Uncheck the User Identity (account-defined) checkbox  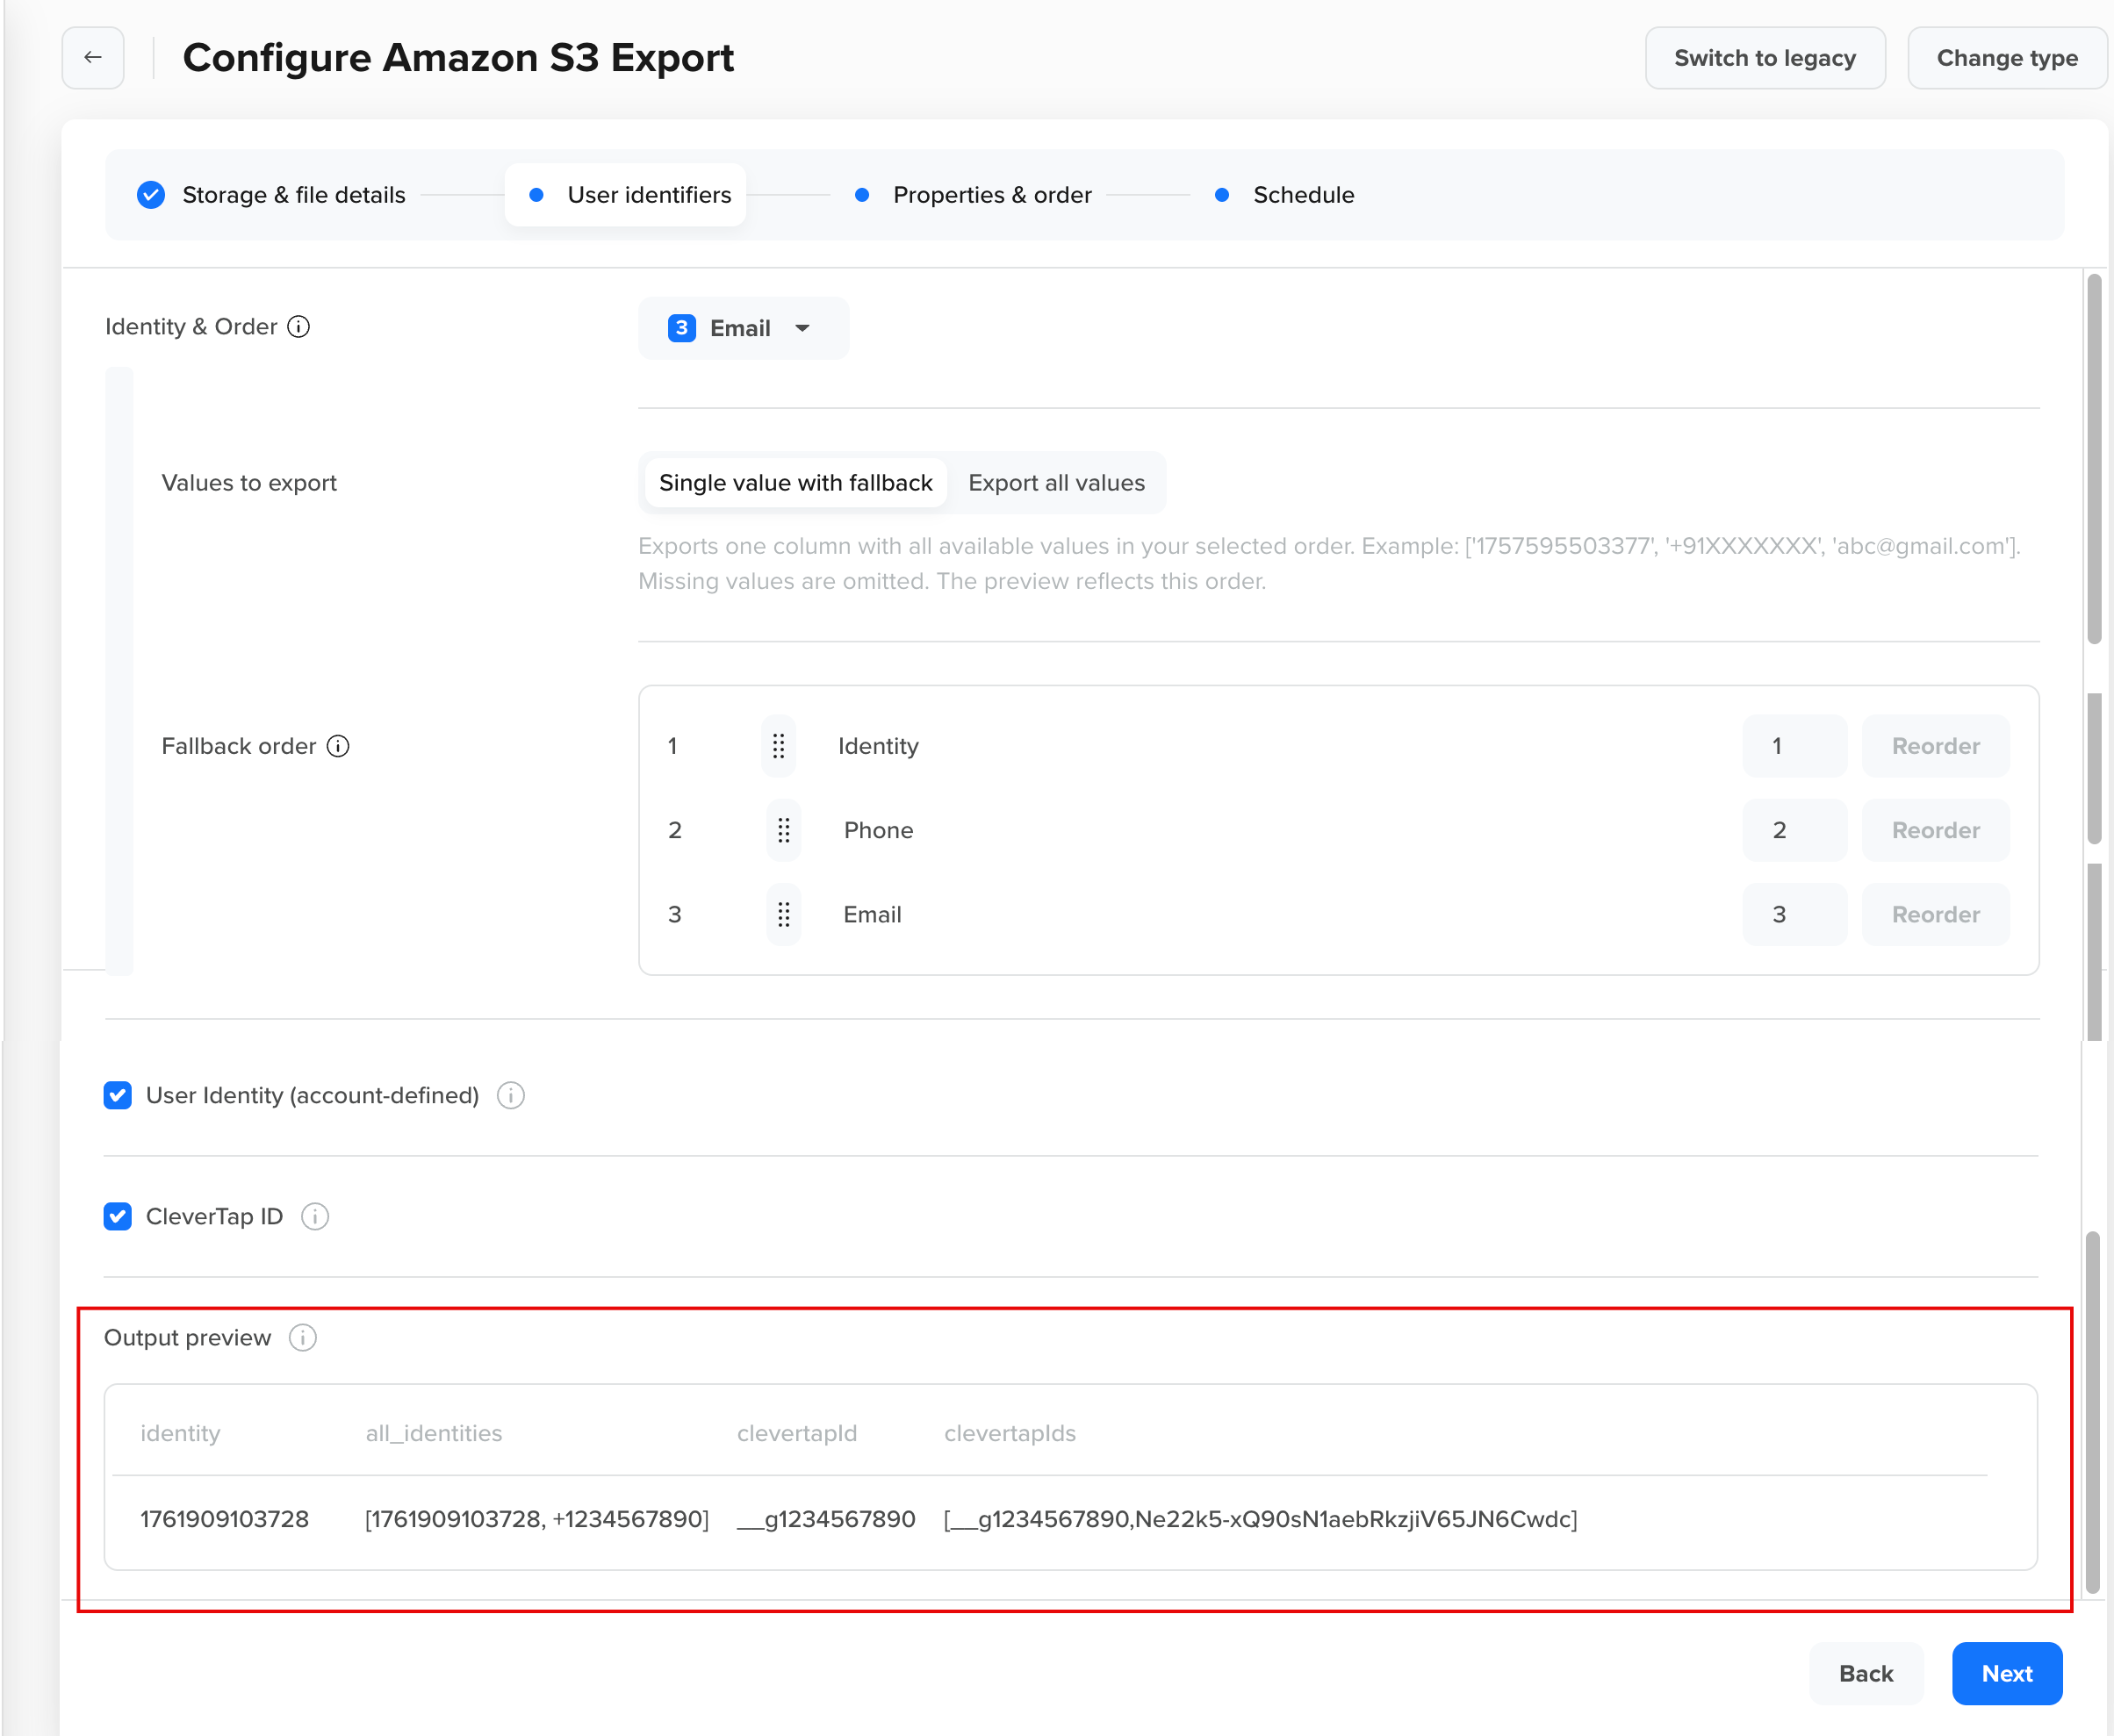pos(118,1096)
